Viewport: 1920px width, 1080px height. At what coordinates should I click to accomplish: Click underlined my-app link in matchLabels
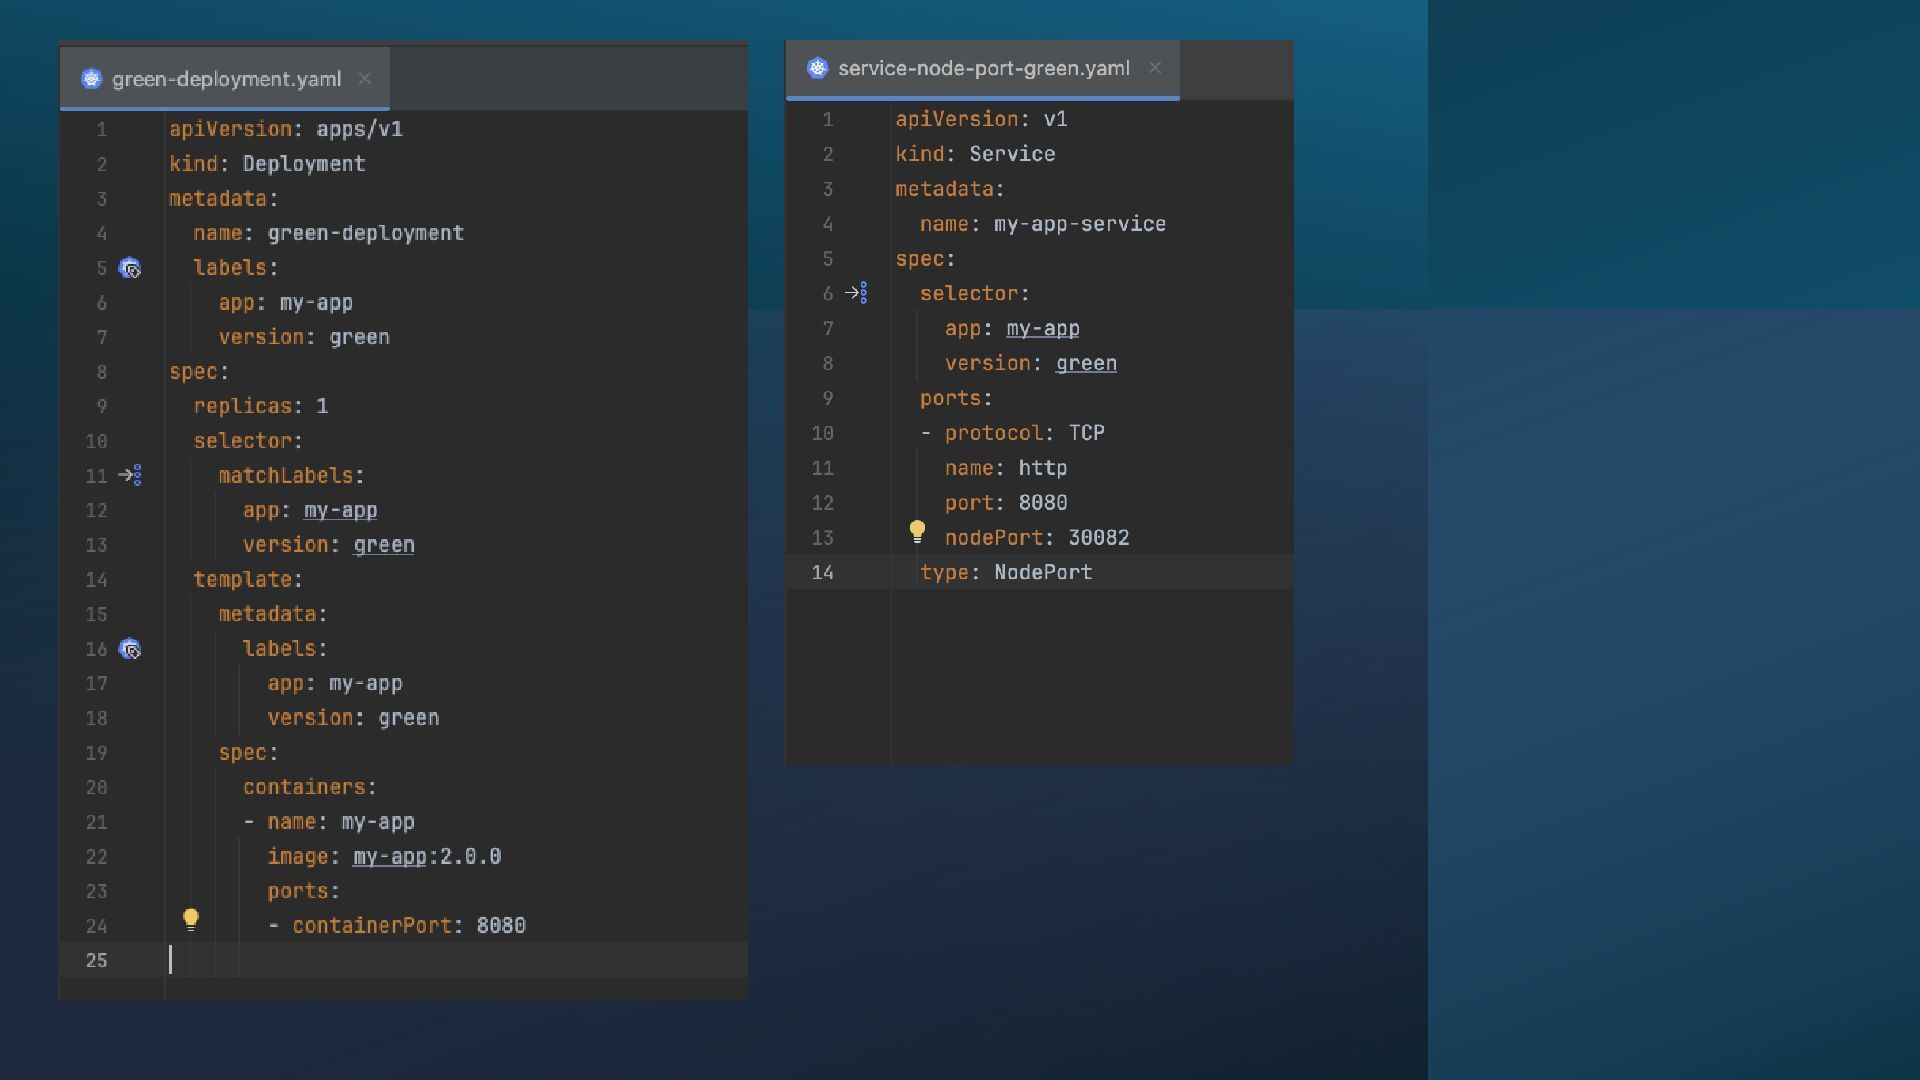click(340, 510)
